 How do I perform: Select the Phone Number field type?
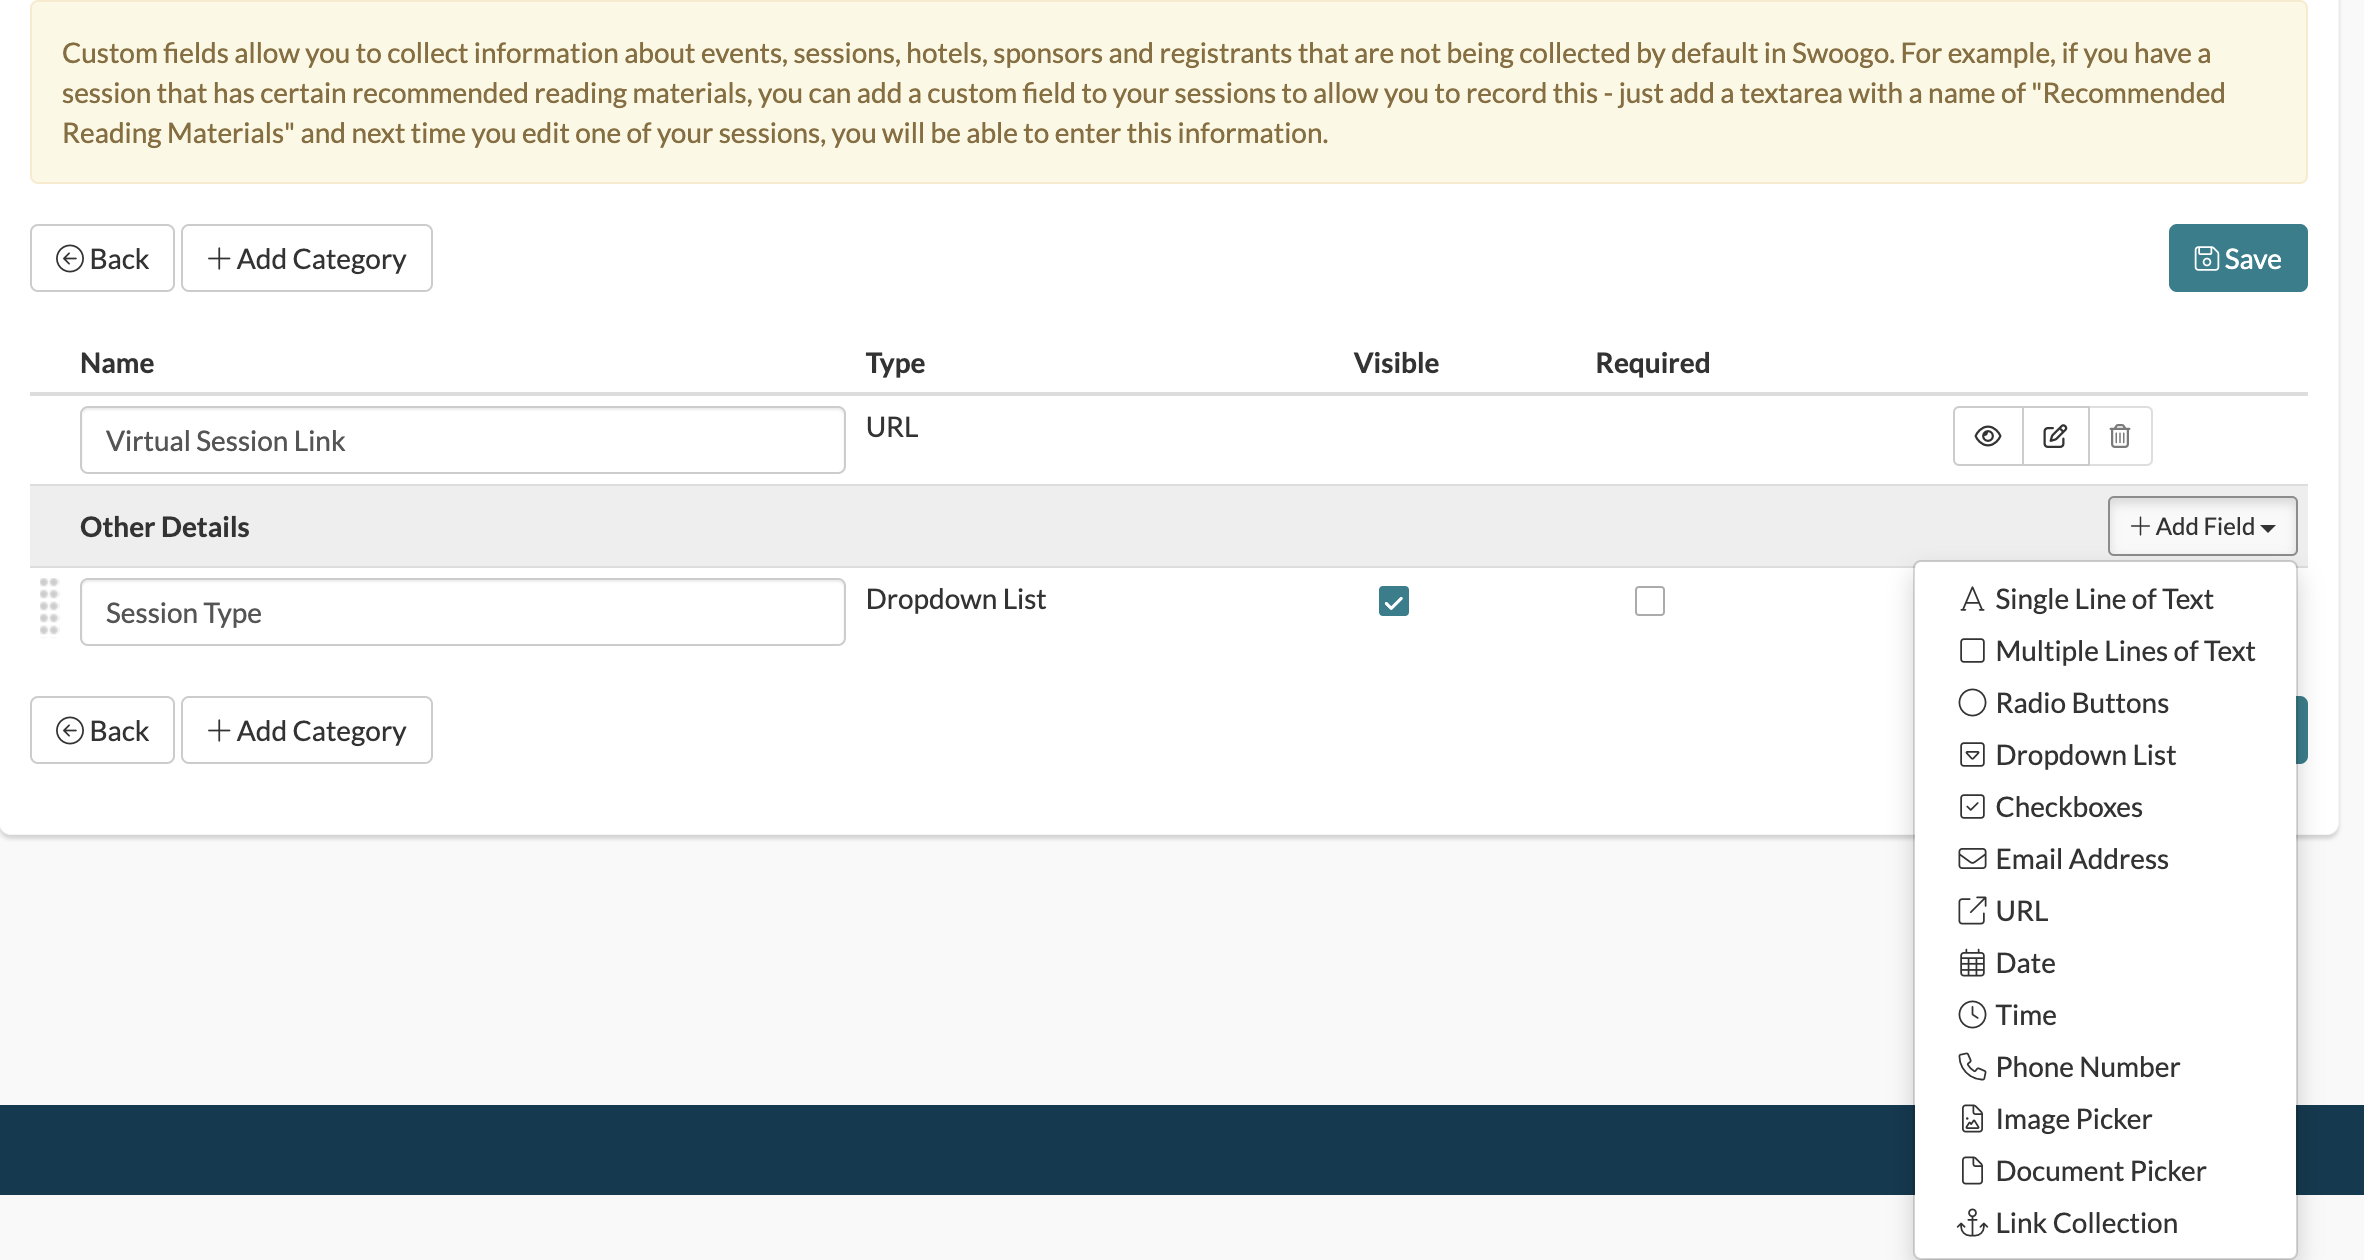[x=2088, y=1066]
